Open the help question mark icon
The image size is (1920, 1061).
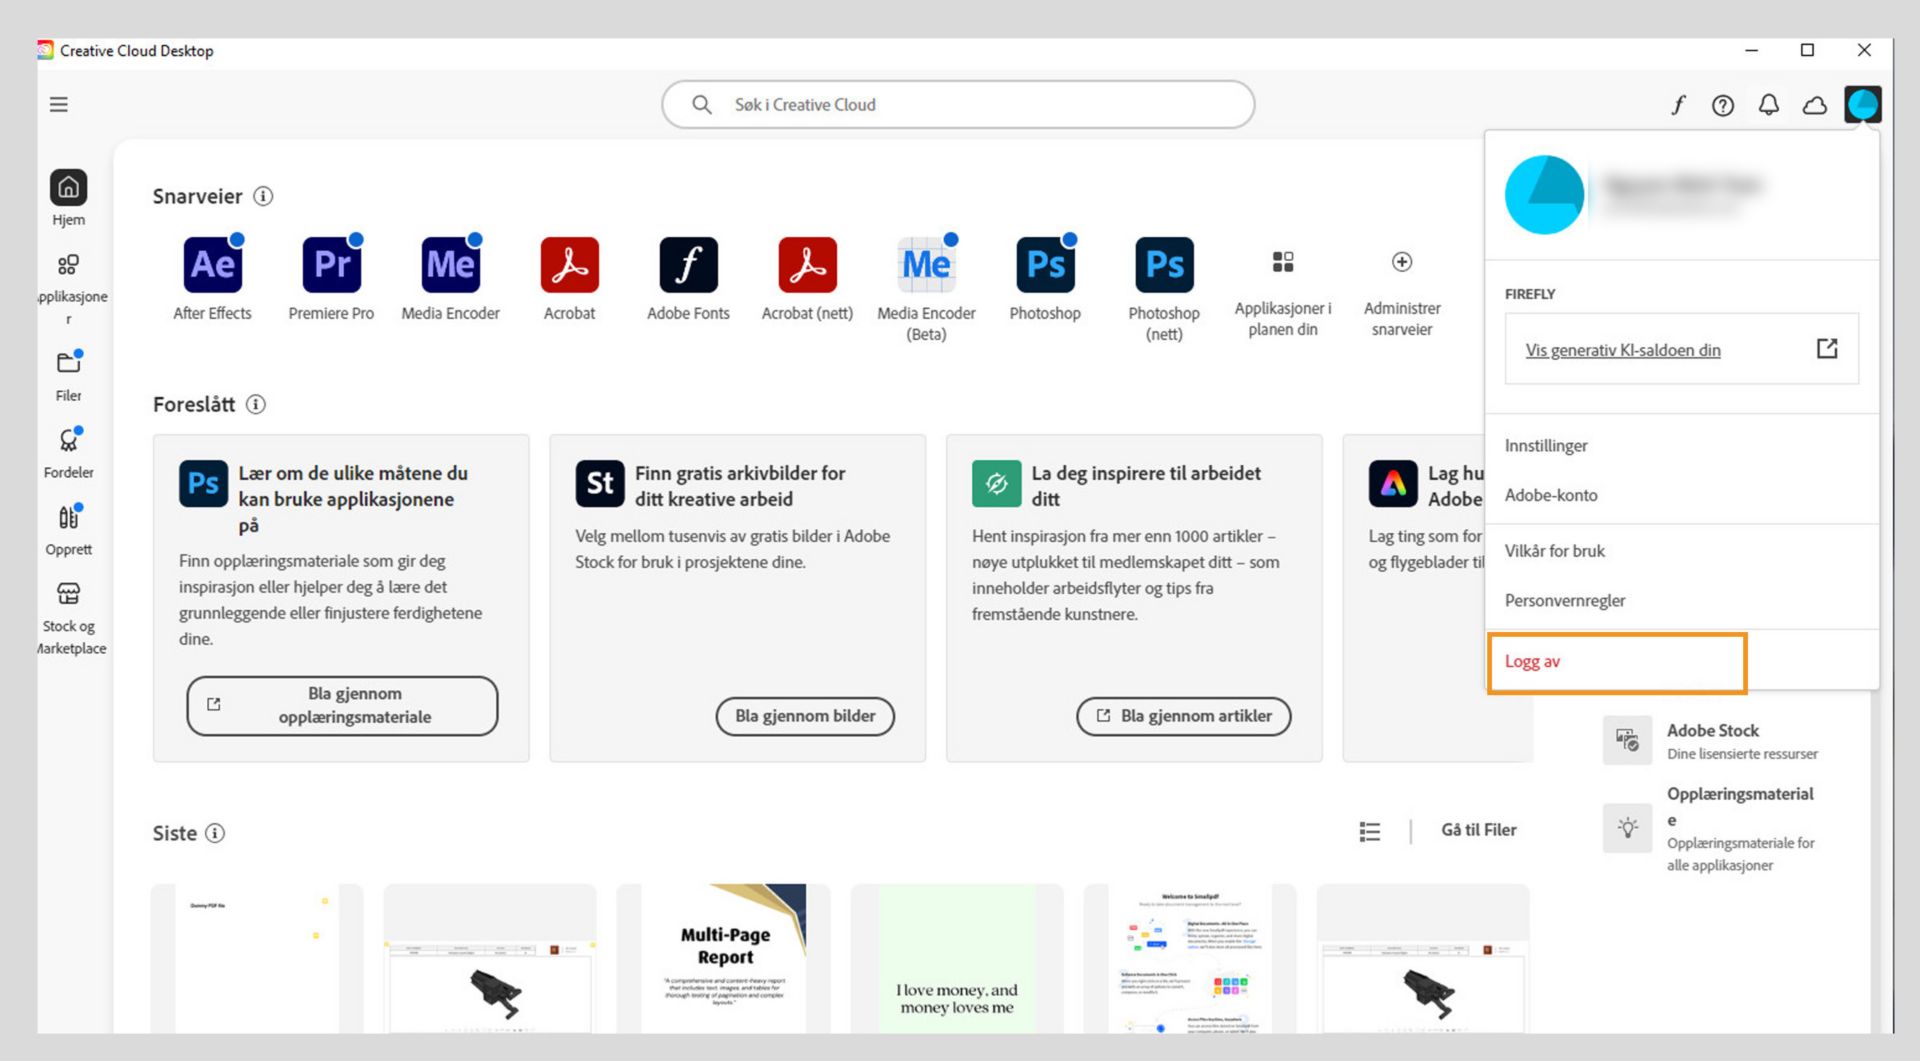pos(1723,105)
